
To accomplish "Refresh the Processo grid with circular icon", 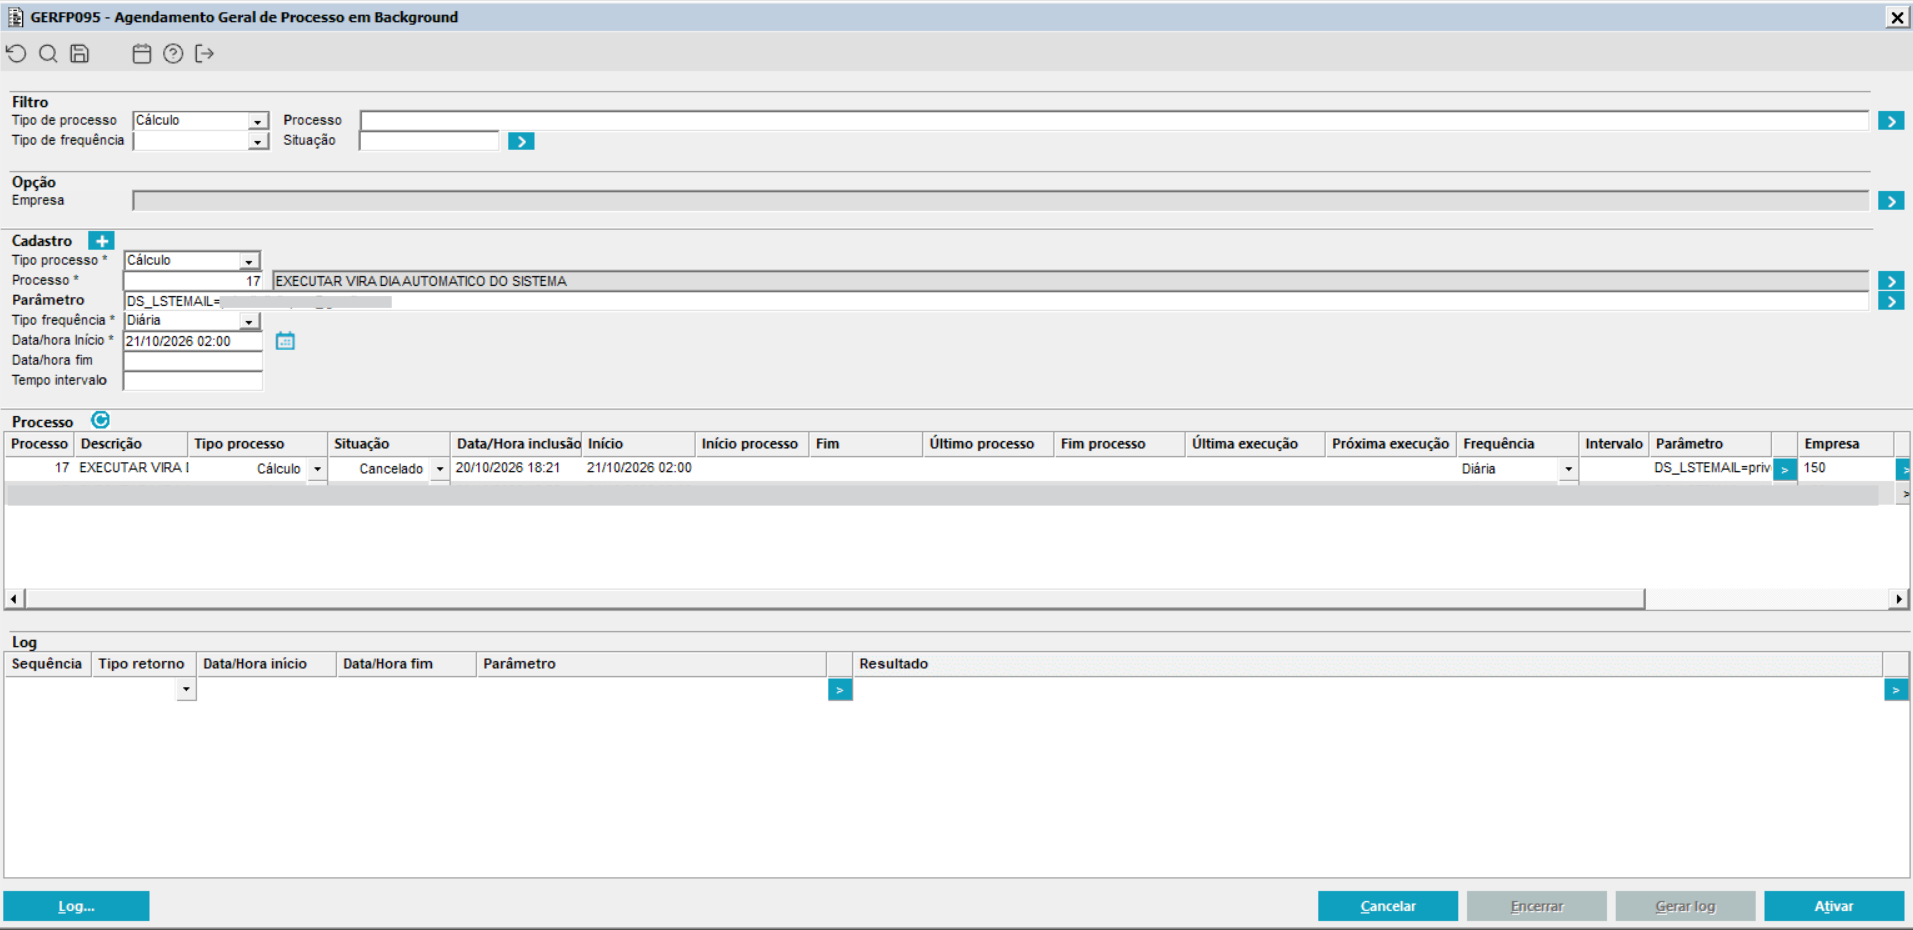I will [x=100, y=420].
